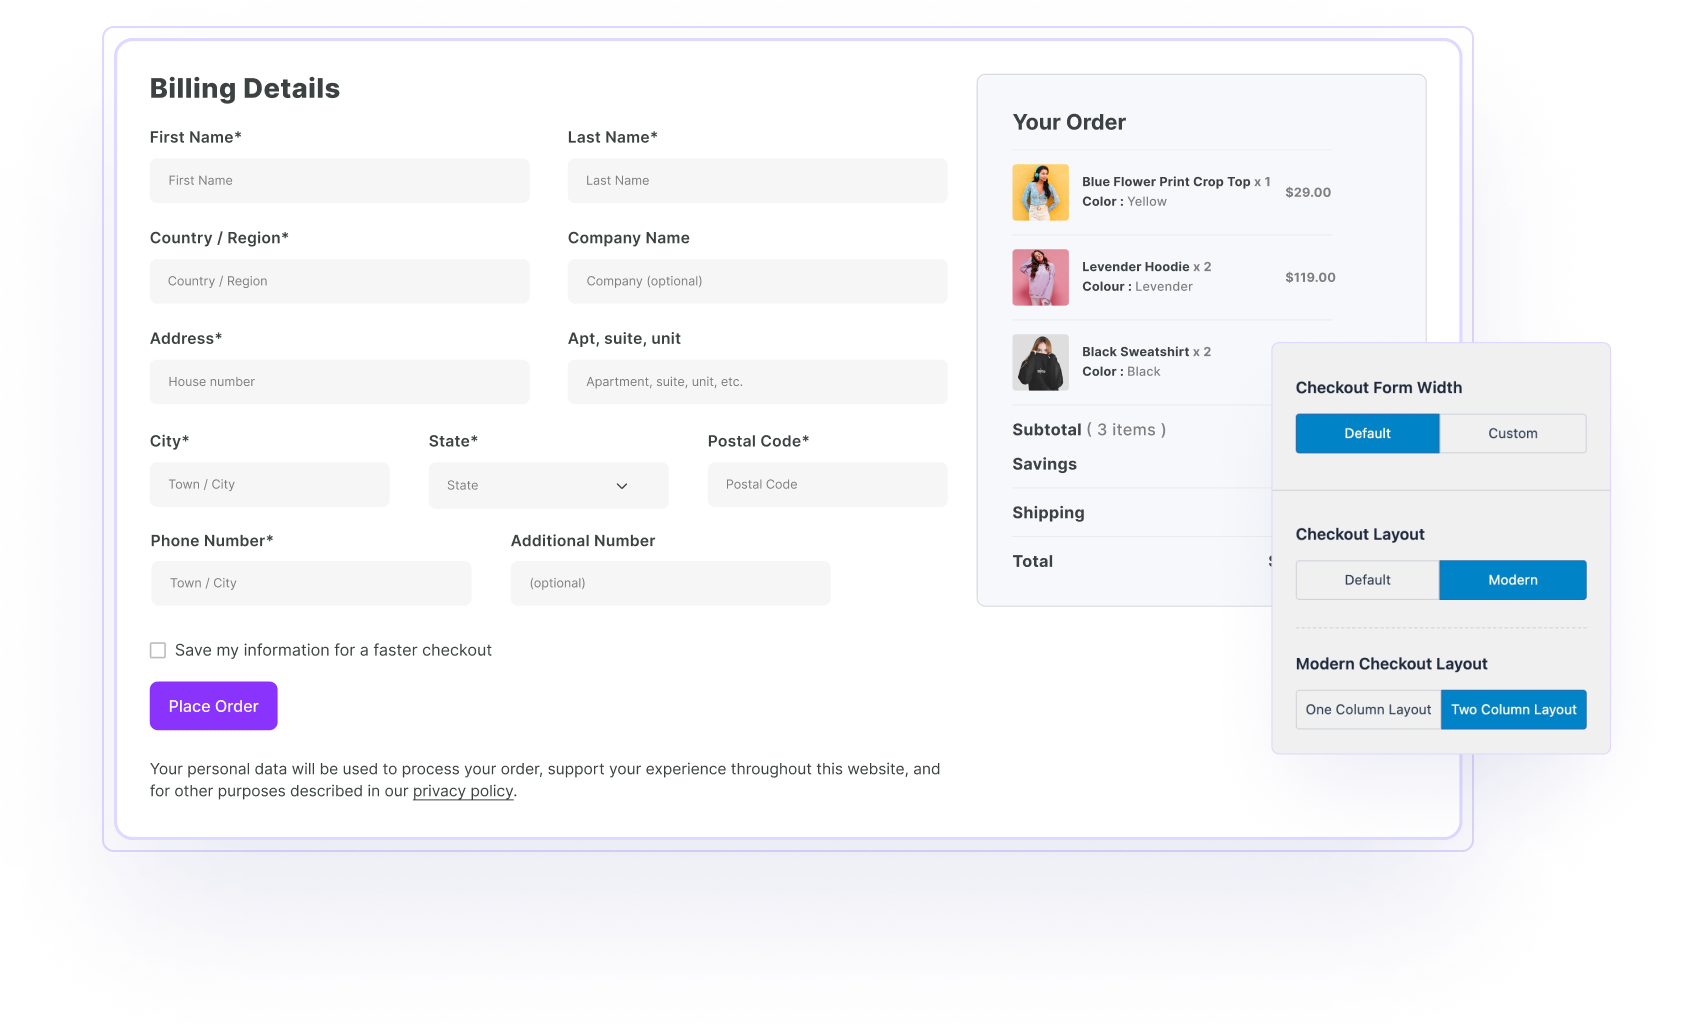Choose Modern under Checkout Layout
This screenshot has height=1030, width=1684.
coord(1512,580)
